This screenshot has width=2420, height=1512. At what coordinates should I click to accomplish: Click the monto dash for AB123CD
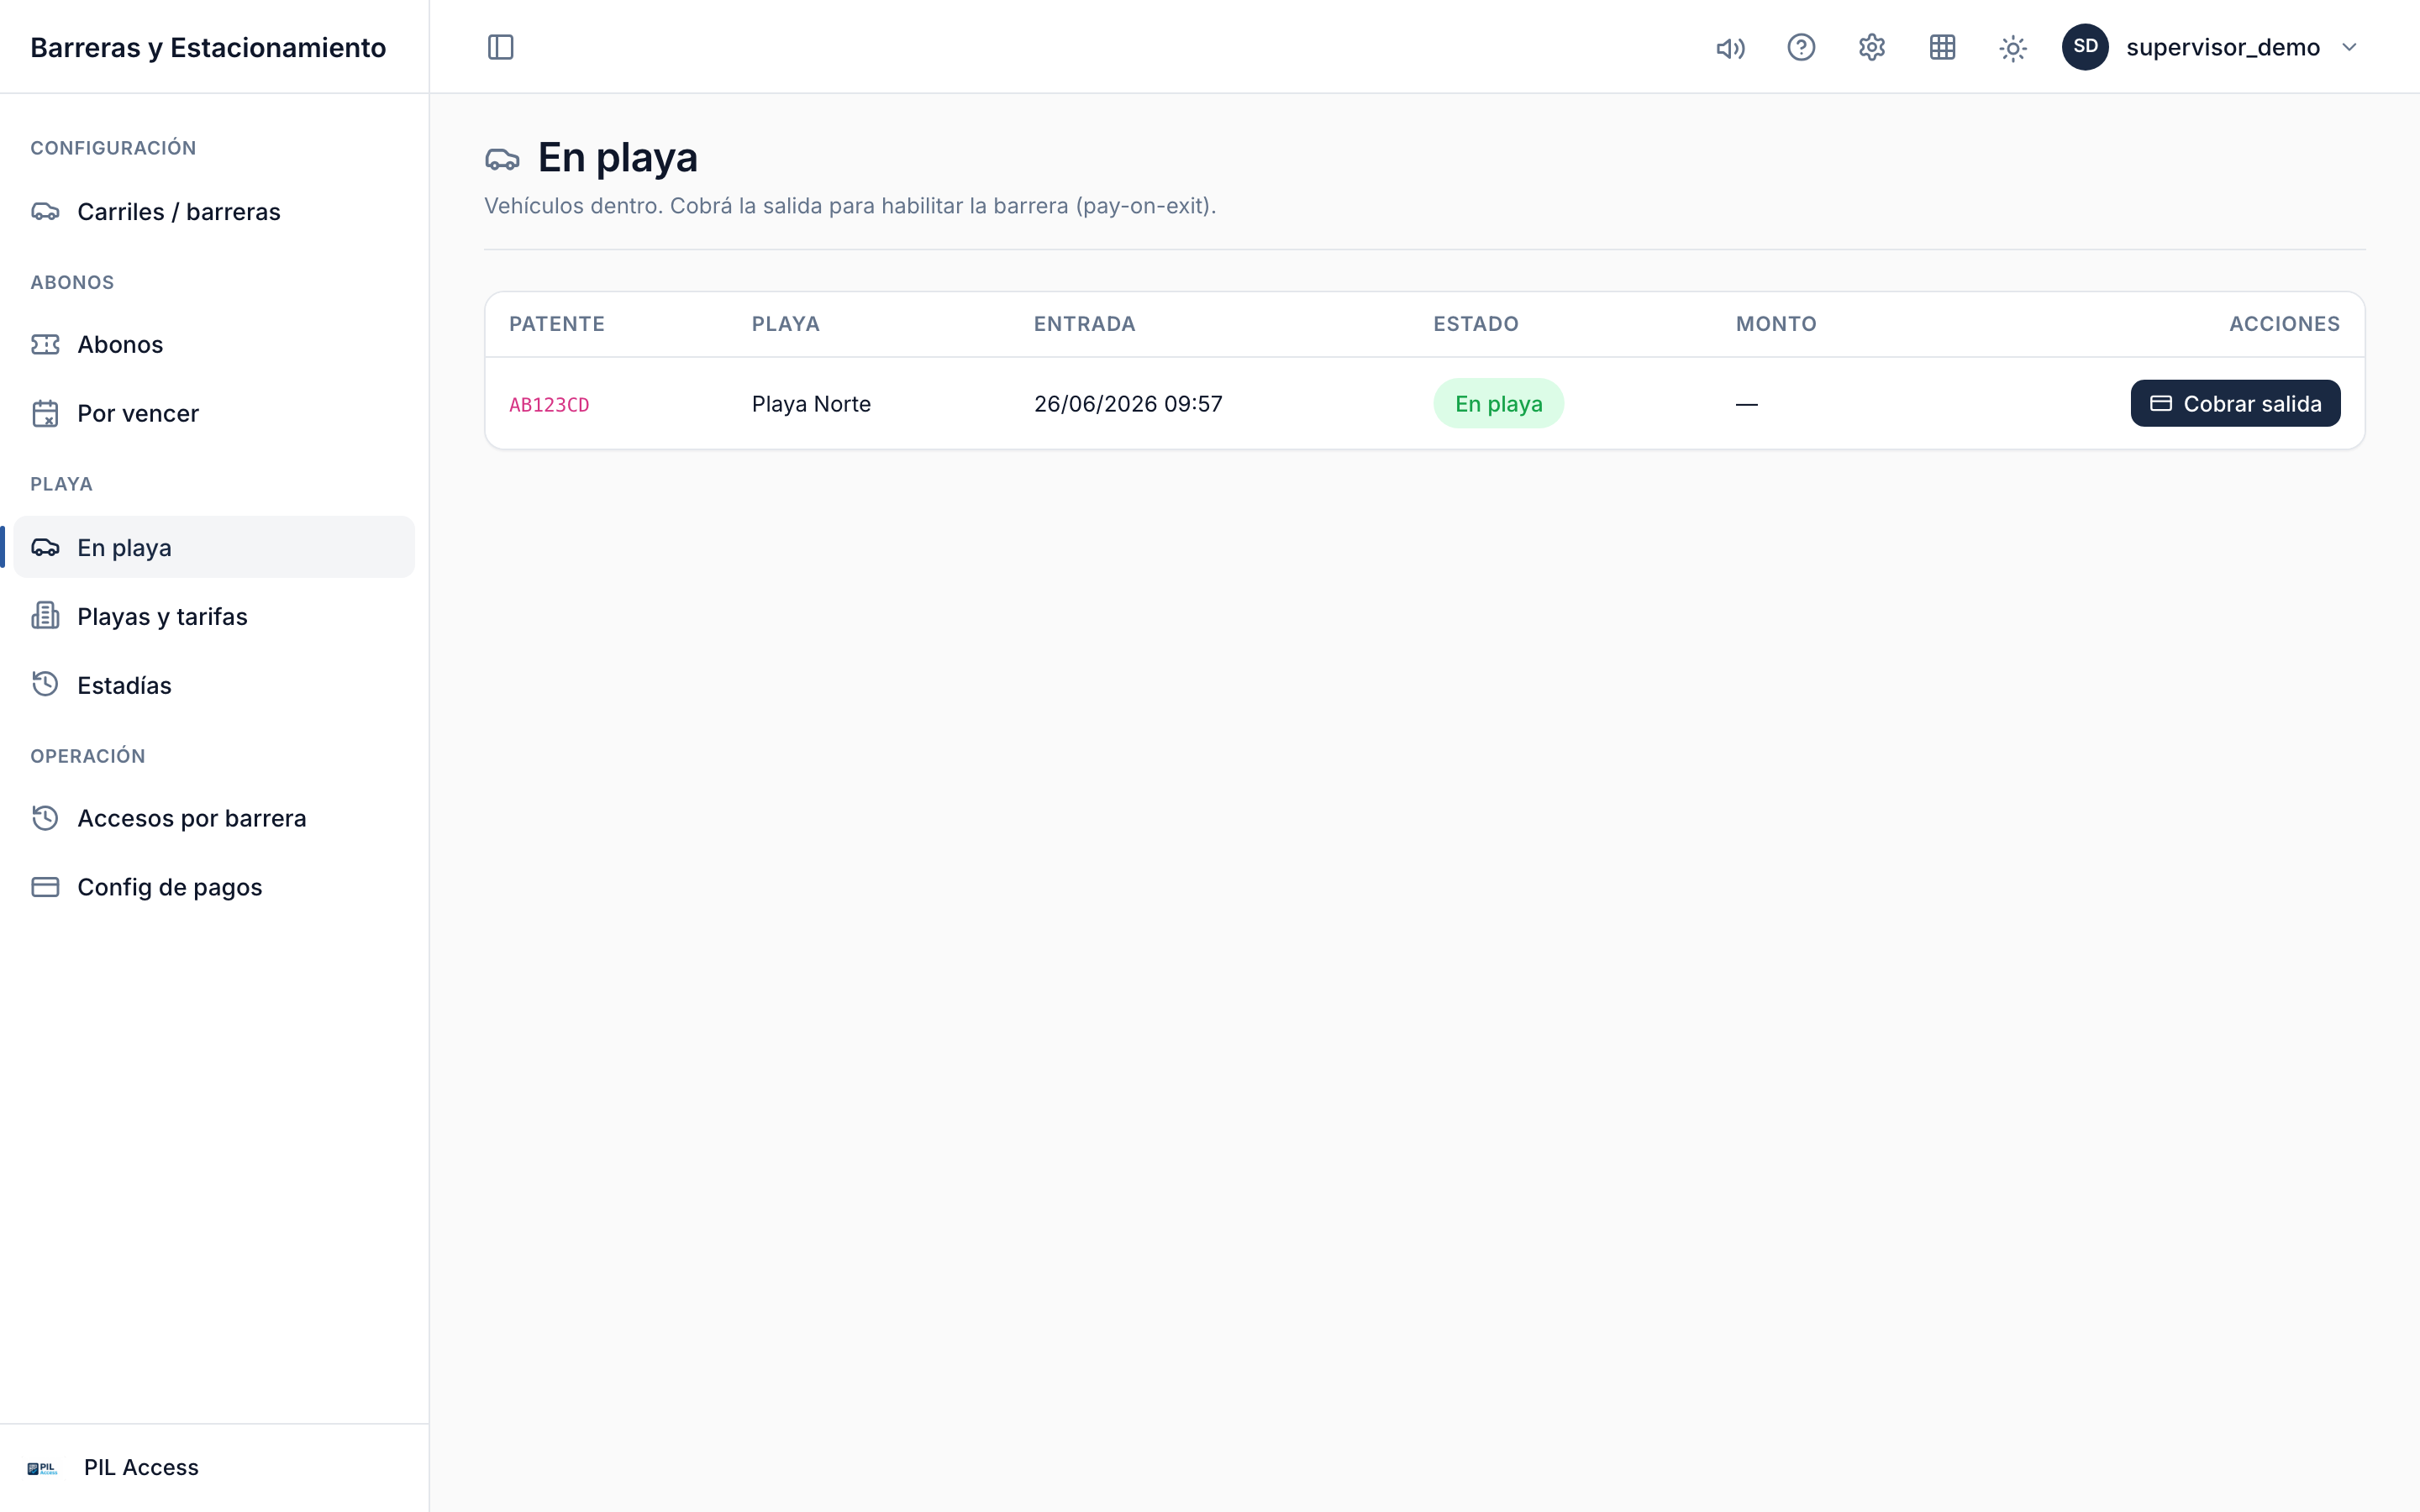tap(1747, 404)
